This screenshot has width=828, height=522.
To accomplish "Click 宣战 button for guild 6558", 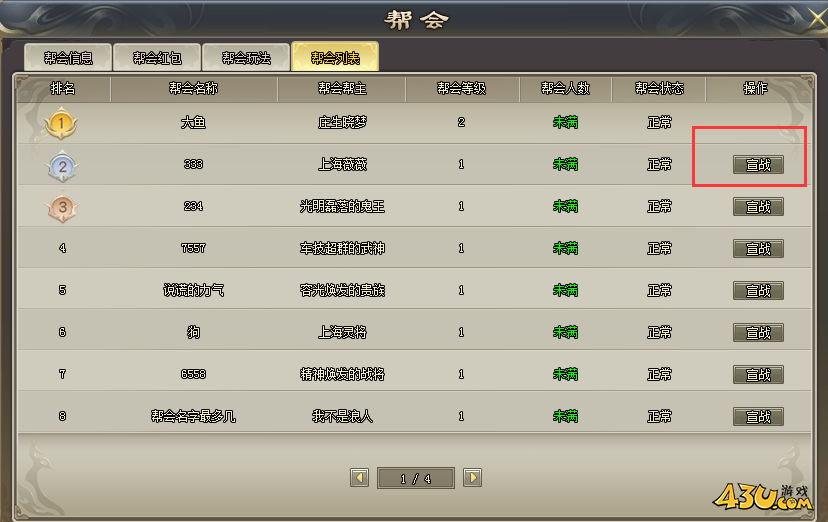I will 758,374.
